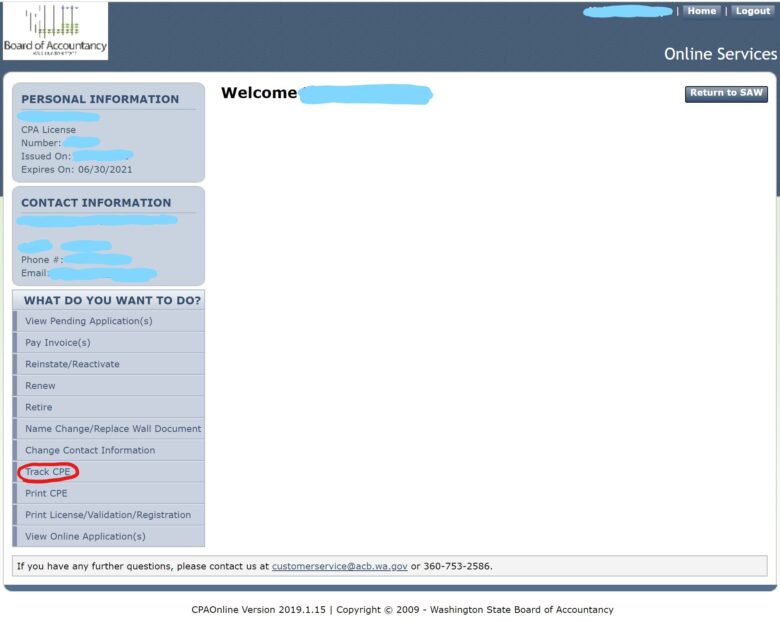Click the CPAOnline Version 2019.1.15 footer text
Screen dimensions: 780x622
[x=258, y=610]
